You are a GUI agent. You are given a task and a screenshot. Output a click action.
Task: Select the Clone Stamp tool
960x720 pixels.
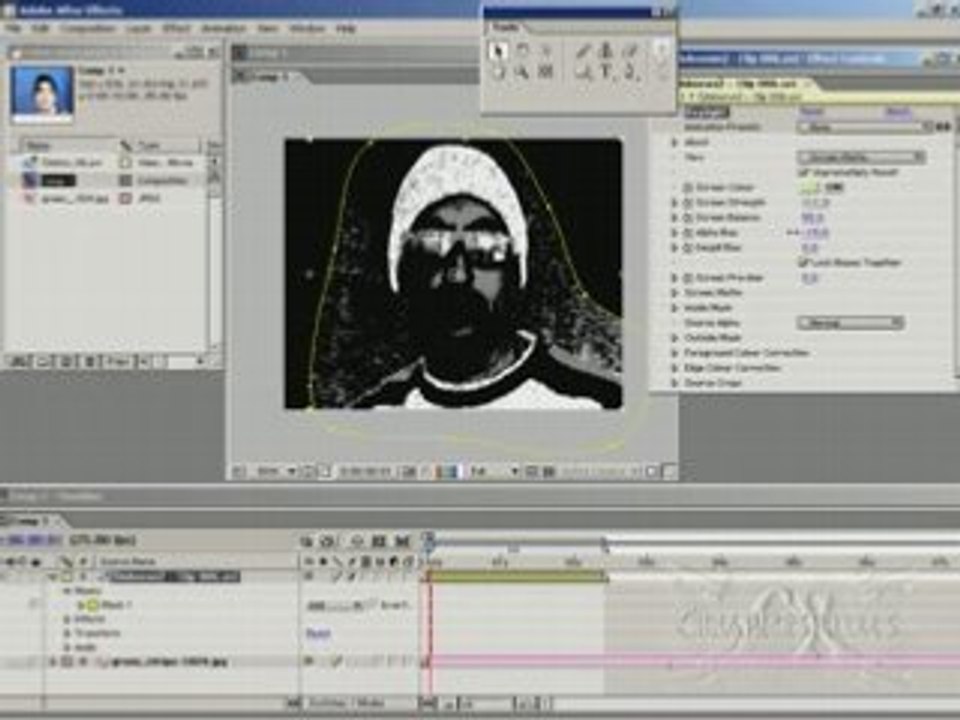(606, 51)
